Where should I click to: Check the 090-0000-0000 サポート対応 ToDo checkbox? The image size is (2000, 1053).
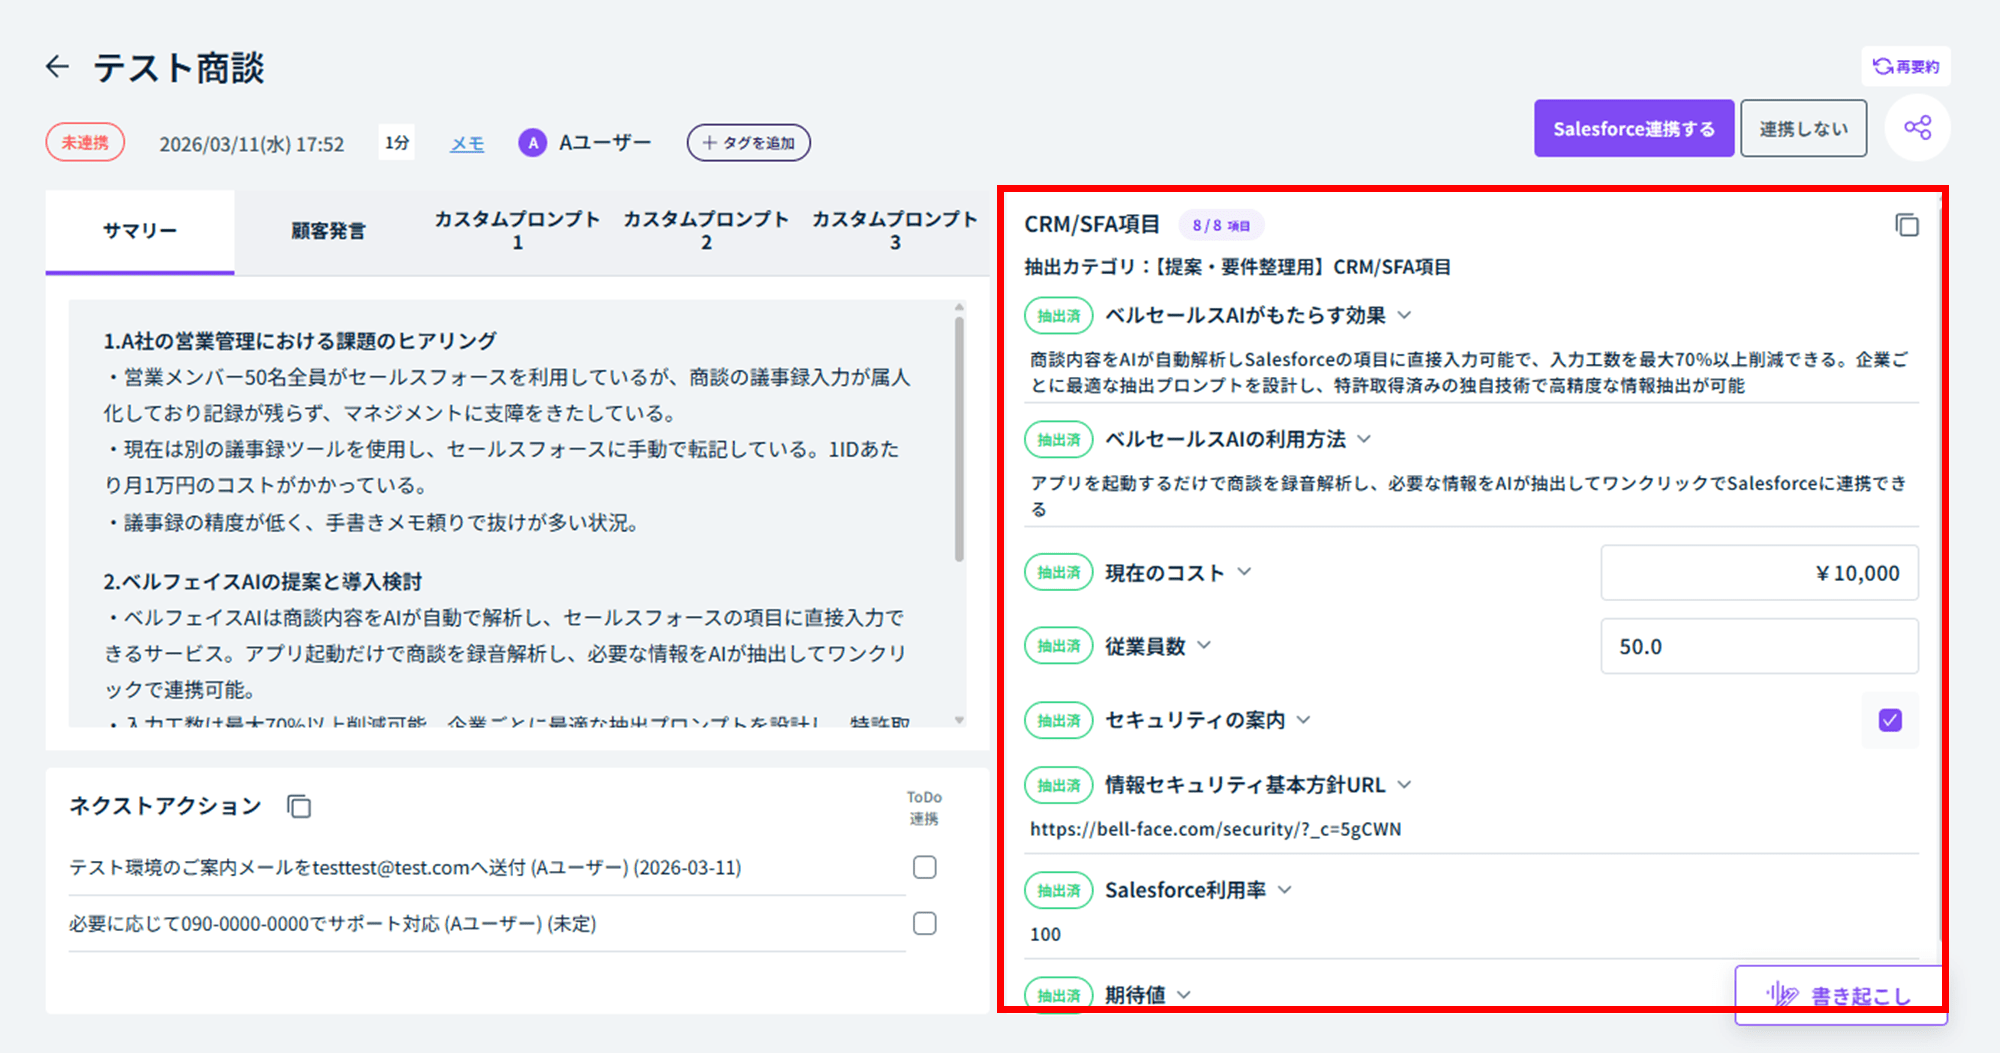coord(925,923)
